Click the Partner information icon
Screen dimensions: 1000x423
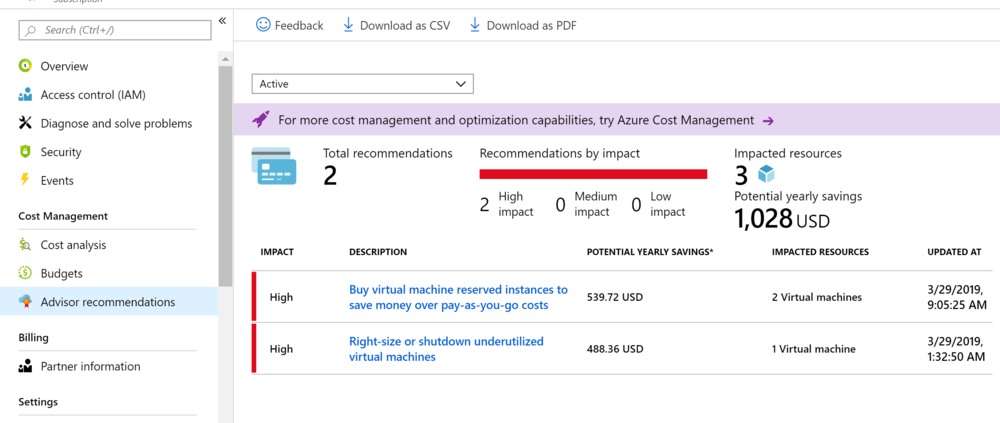25,366
